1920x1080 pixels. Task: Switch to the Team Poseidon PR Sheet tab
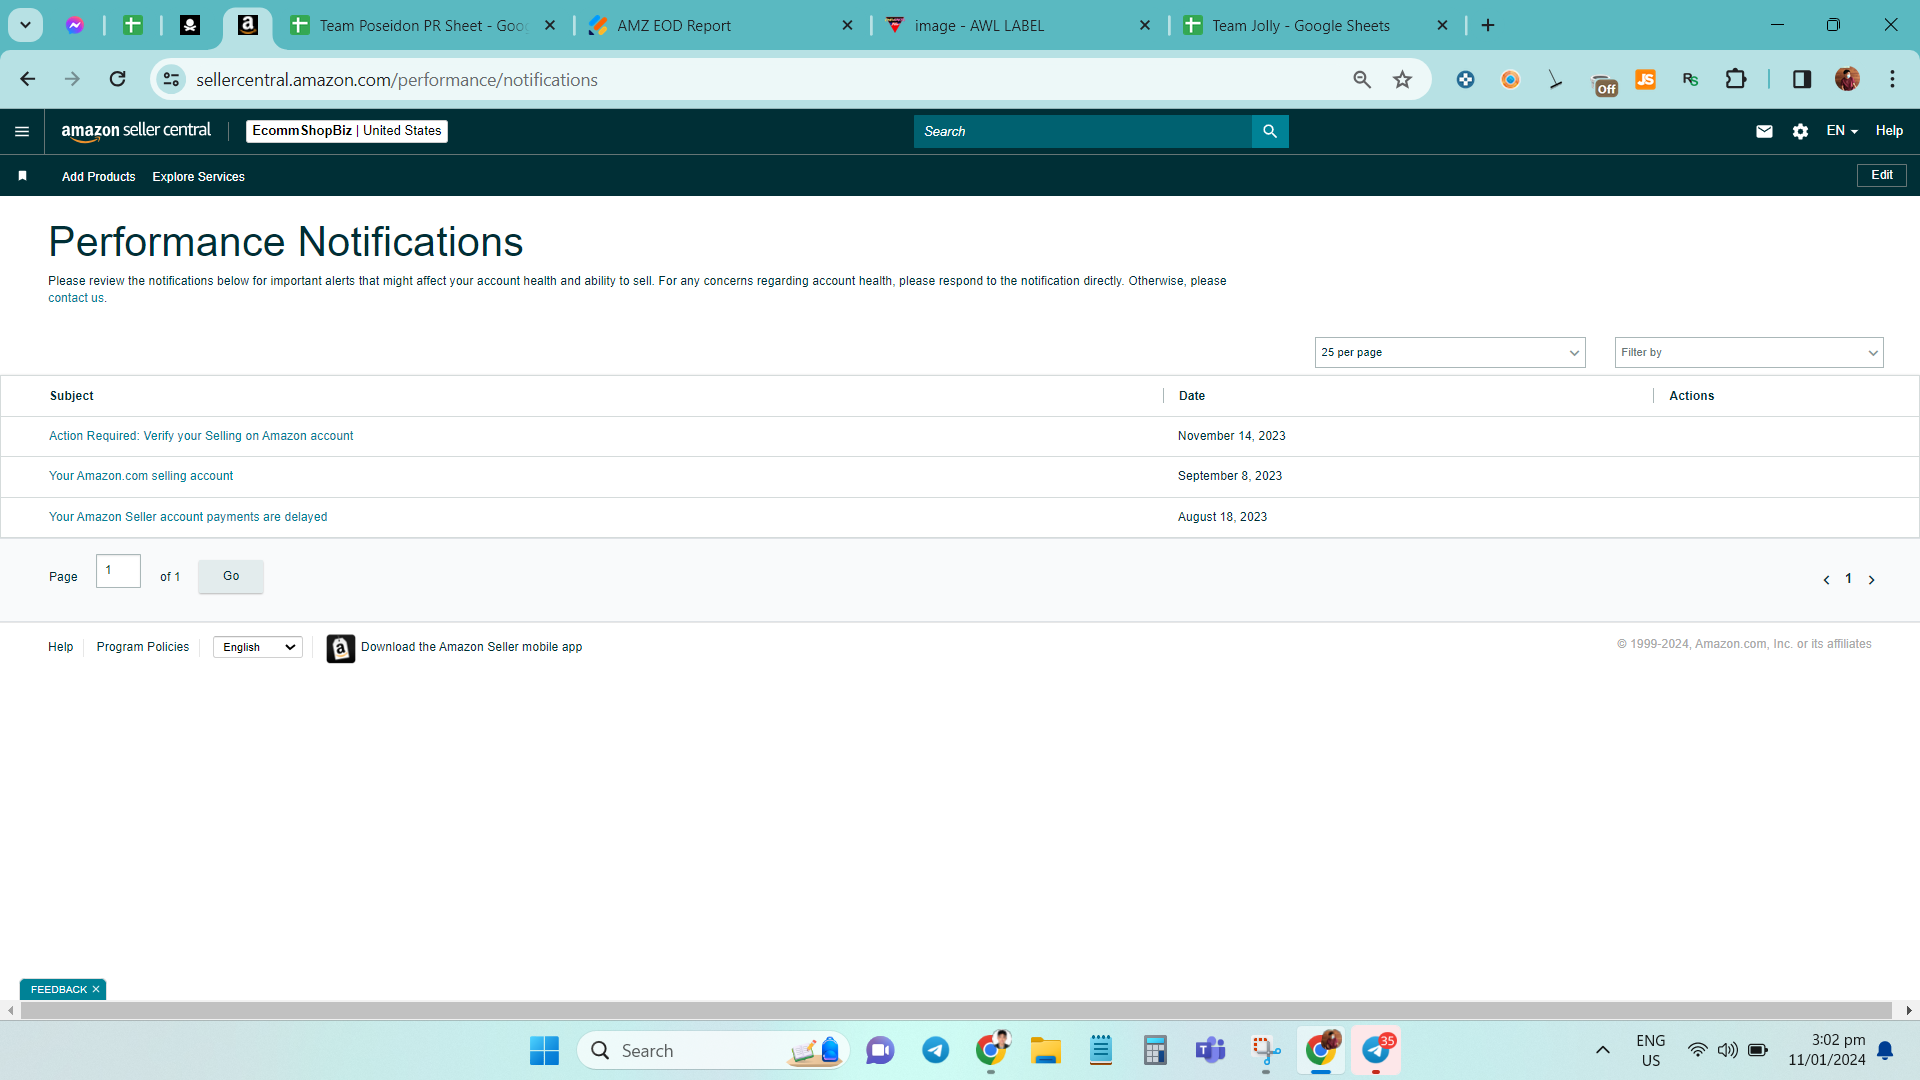[422, 26]
